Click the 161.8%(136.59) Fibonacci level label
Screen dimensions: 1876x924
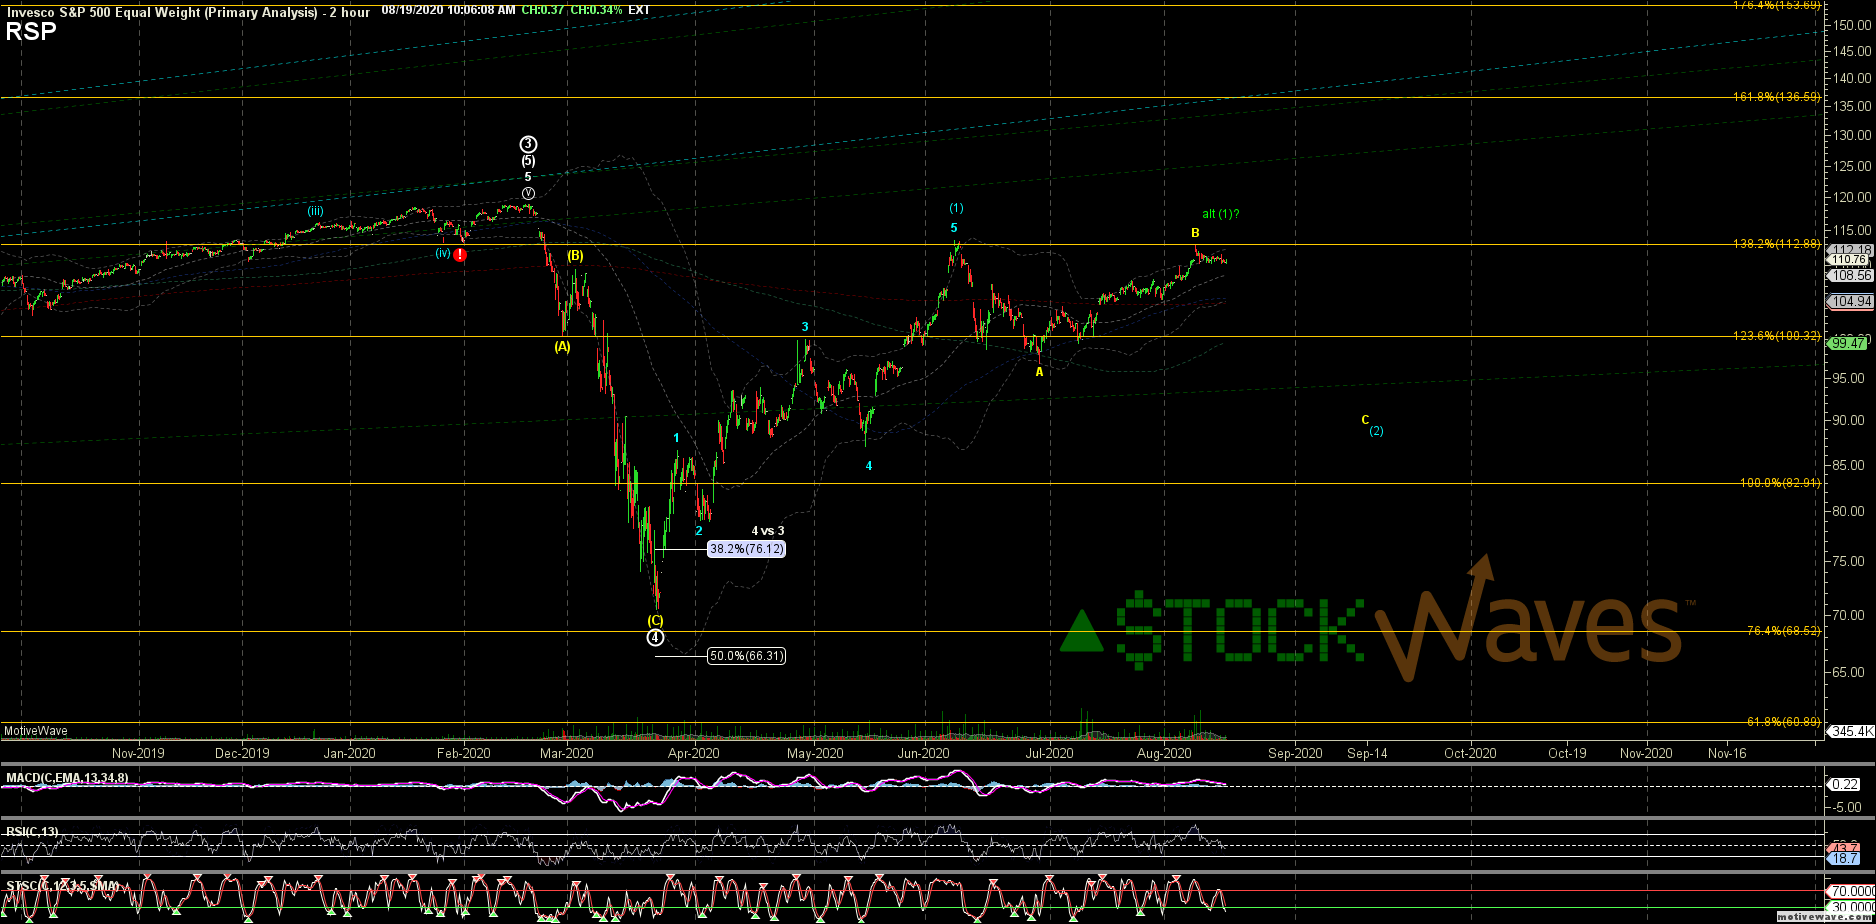tap(1776, 97)
